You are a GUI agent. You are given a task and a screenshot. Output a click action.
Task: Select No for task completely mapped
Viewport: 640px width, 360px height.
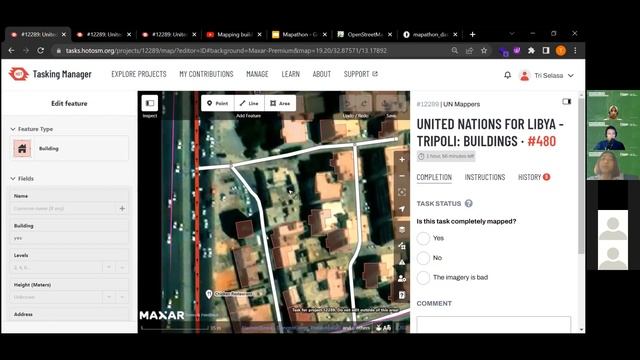pyautogui.click(x=423, y=258)
